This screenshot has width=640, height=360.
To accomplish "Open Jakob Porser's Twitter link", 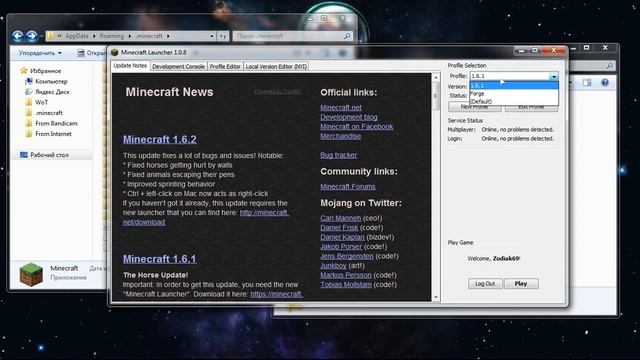I will [x=341, y=247].
